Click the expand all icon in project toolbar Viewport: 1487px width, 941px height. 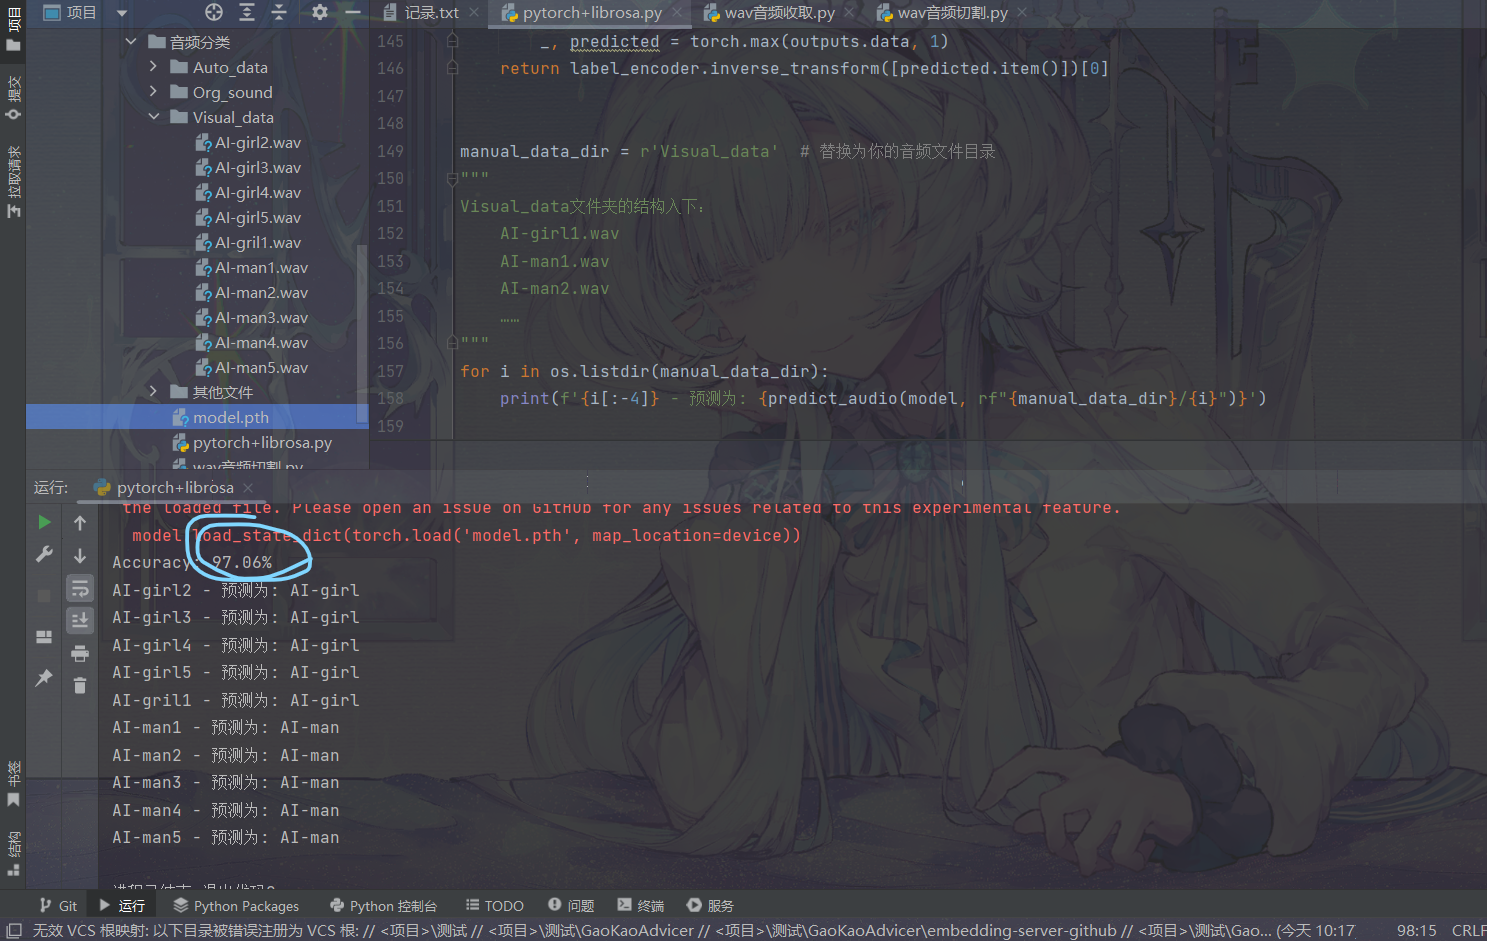point(247,12)
